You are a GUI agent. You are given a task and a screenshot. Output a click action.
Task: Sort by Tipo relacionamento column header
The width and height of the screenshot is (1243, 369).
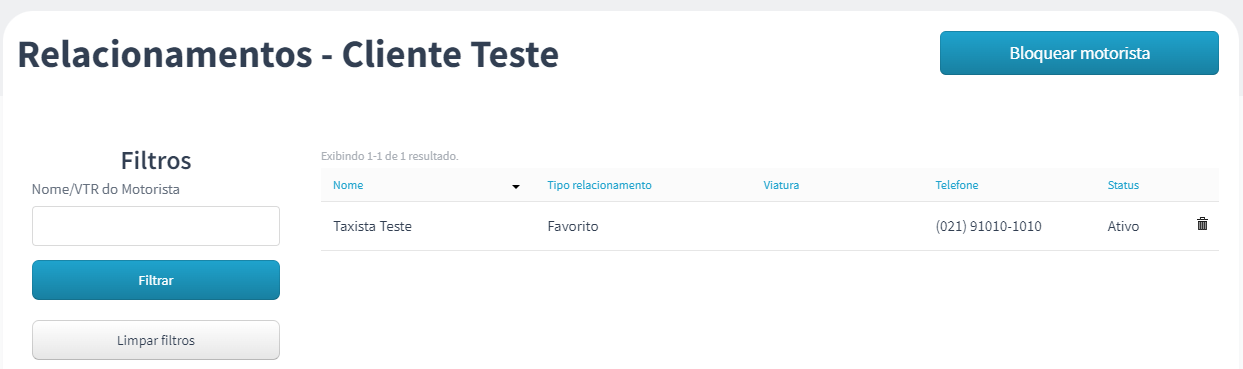(599, 185)
